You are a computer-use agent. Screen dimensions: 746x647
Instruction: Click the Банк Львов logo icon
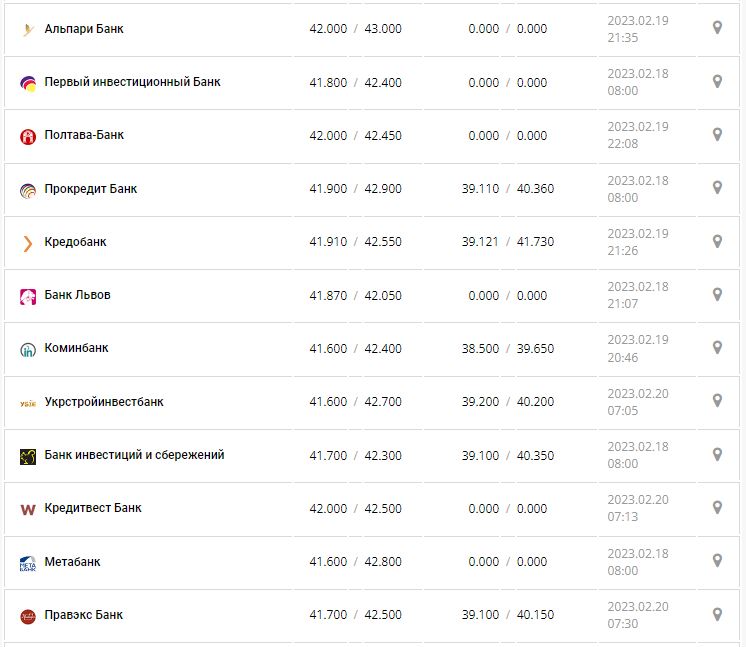(28, 296)
